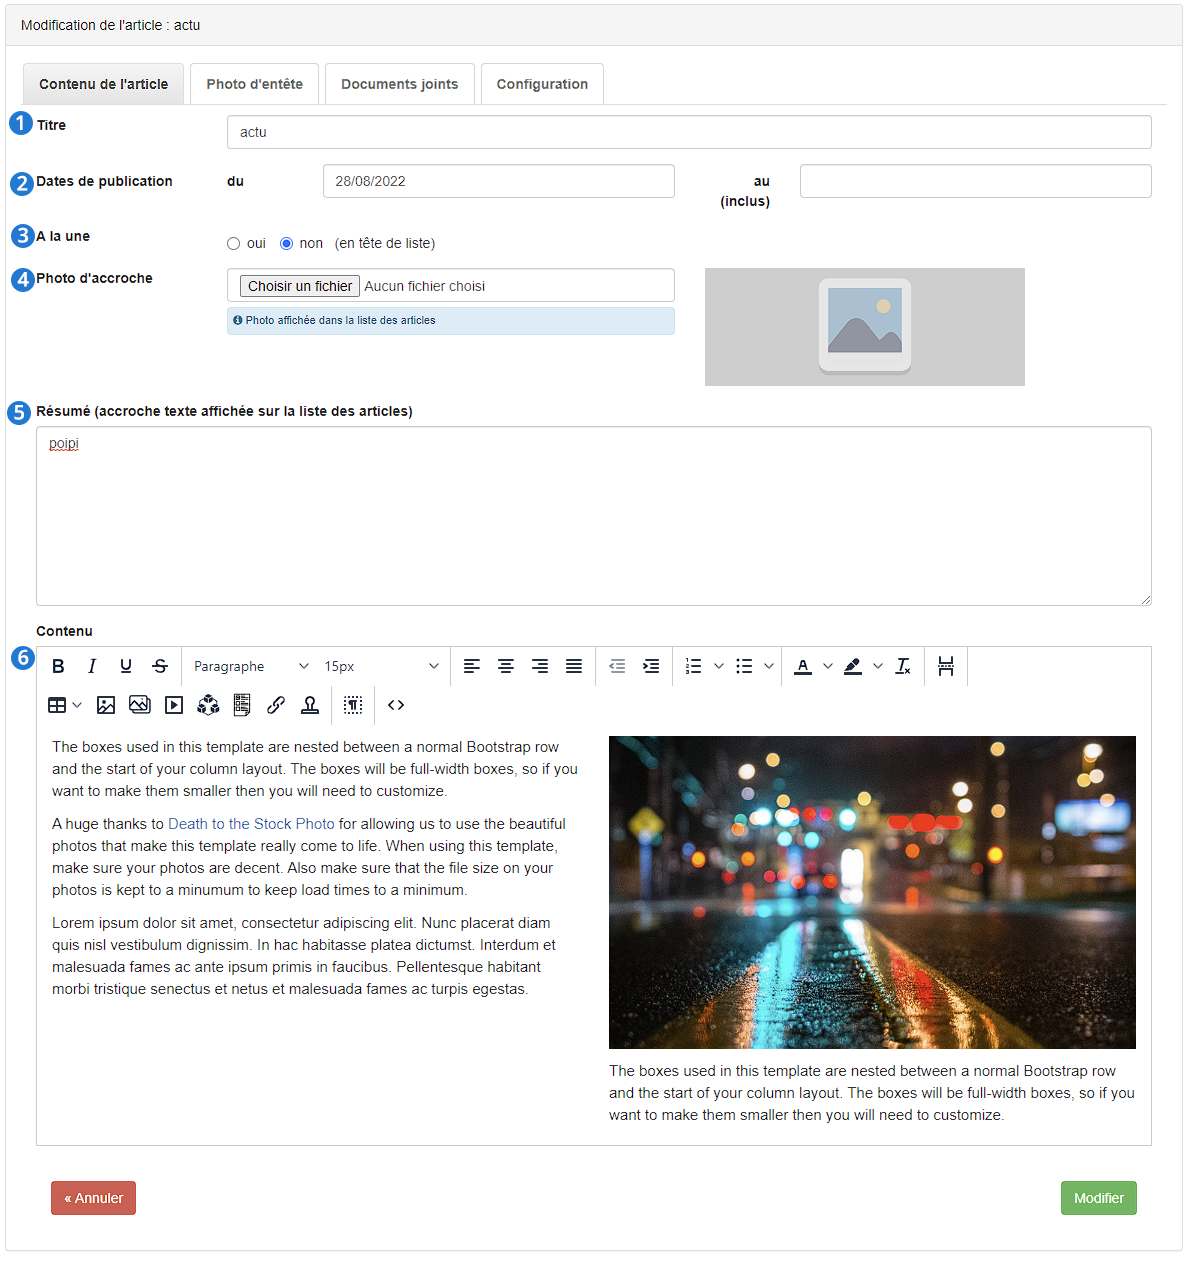Screen dimensions: 1191x1261
Task: Apply italic formatting in editor
Action: (92, 666)
